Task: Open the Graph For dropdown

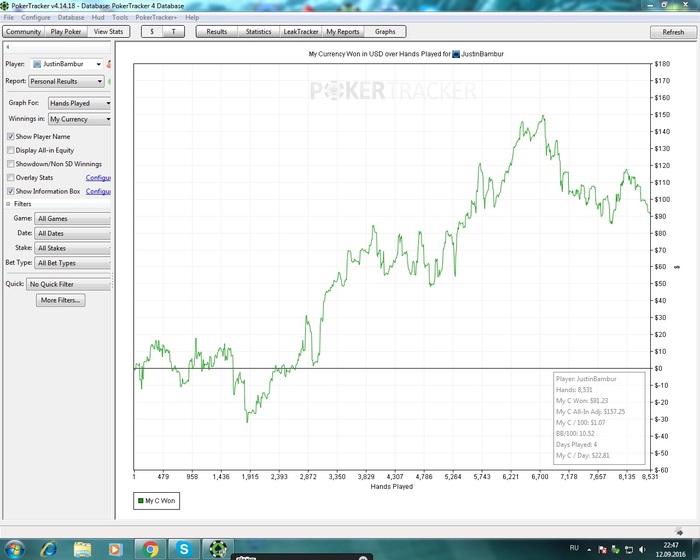Action: coord(80,103)
